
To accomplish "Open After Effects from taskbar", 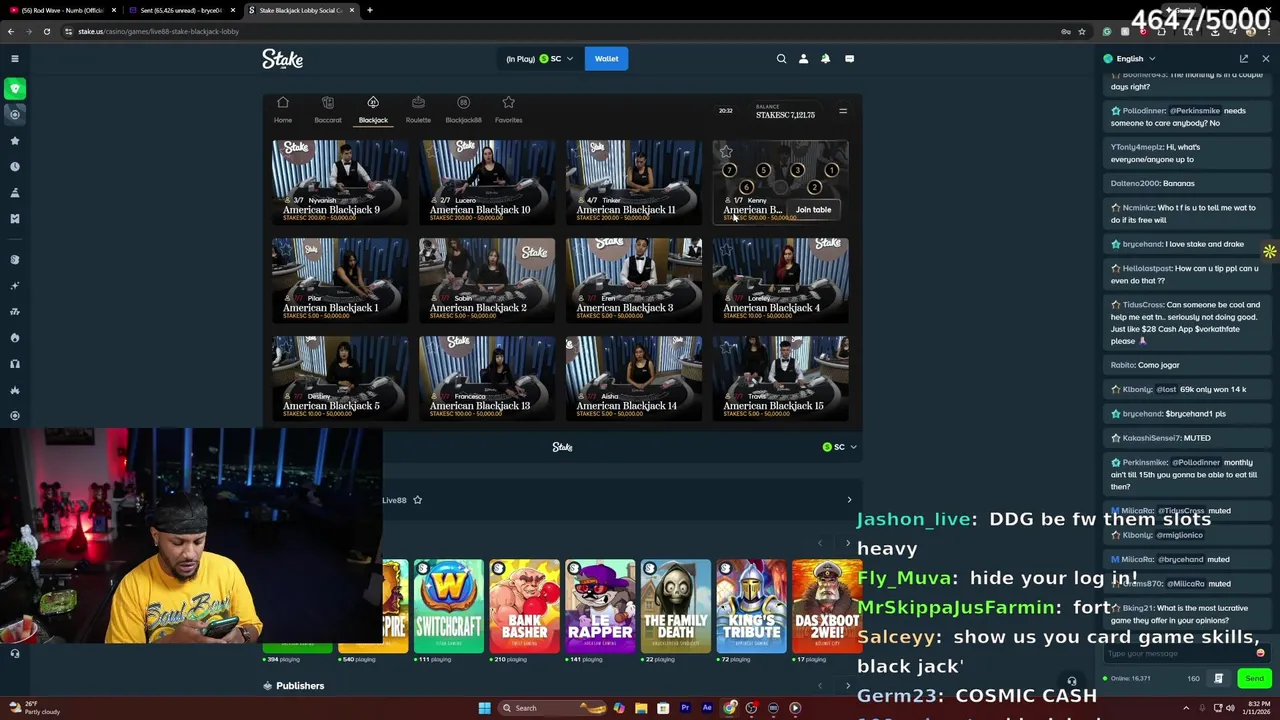I will [x=707, y=708].
